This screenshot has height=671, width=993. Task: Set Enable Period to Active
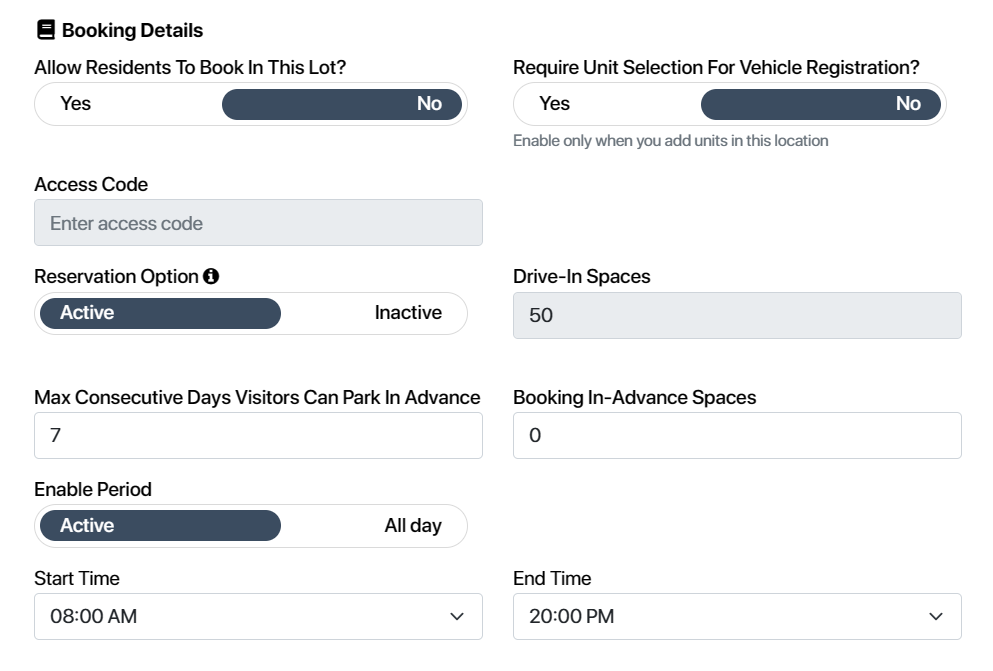[x=160, y=525]
